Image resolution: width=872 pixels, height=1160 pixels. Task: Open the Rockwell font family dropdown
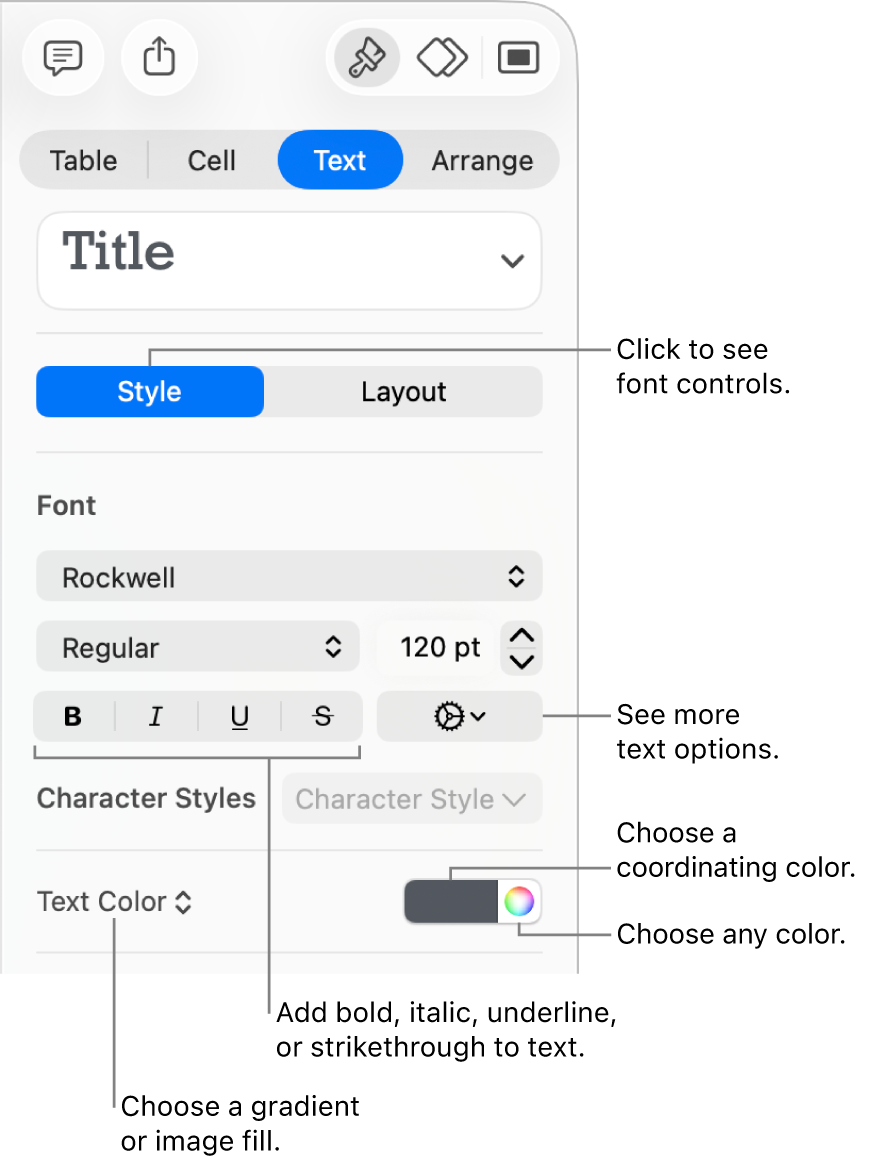click(289, 576)
